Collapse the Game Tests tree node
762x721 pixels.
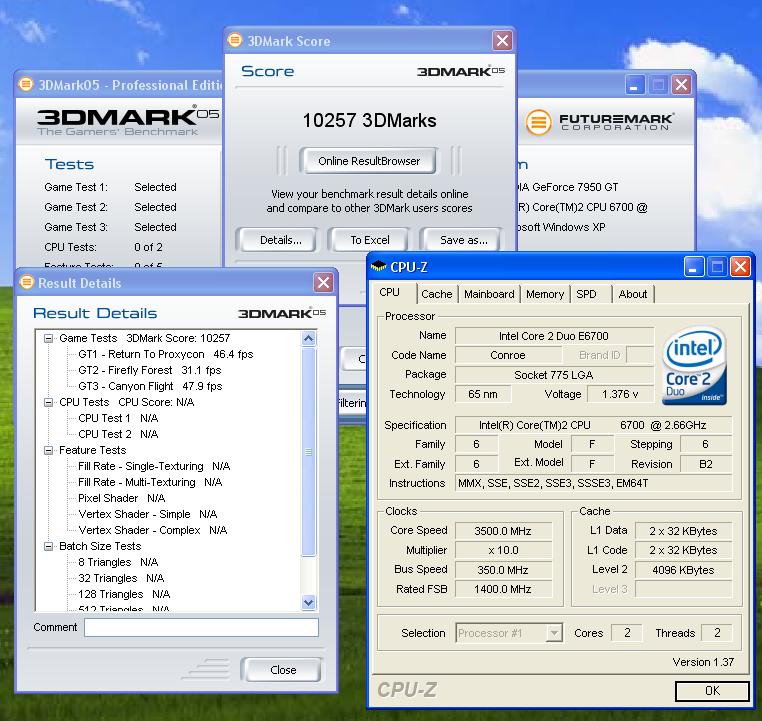[48, 338]
